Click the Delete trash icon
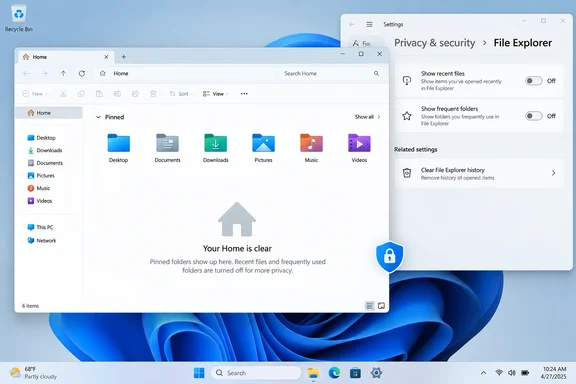The image size is (576, 384). [x=153, y=94]
